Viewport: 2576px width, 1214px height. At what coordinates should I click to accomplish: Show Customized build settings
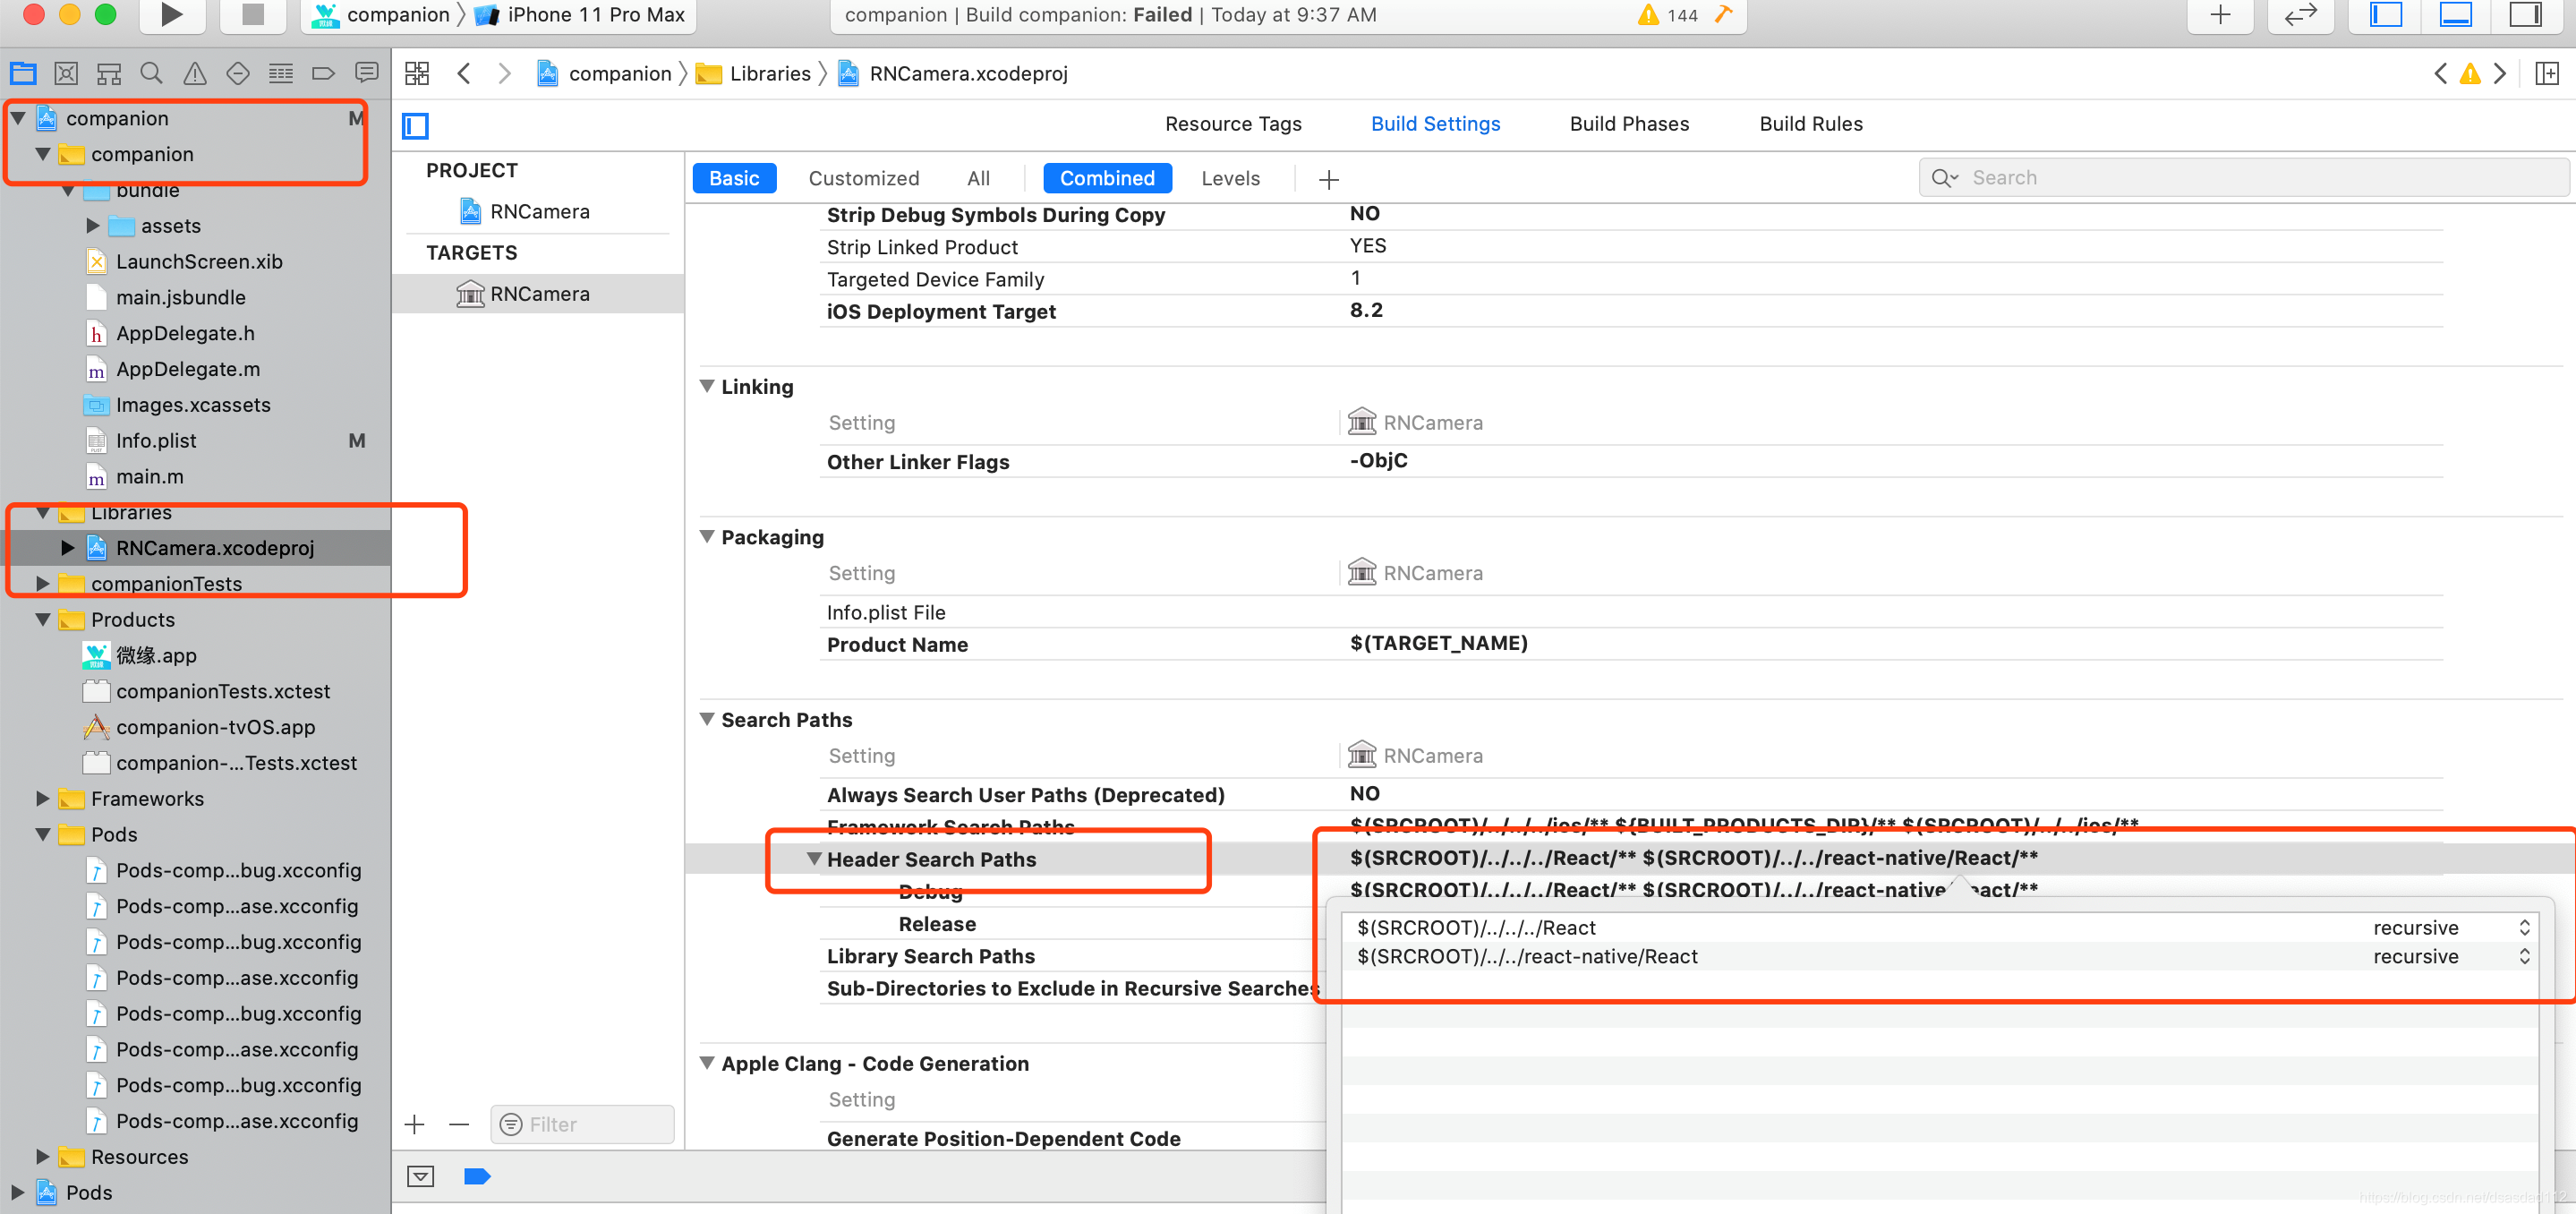(x=863, y=178)
